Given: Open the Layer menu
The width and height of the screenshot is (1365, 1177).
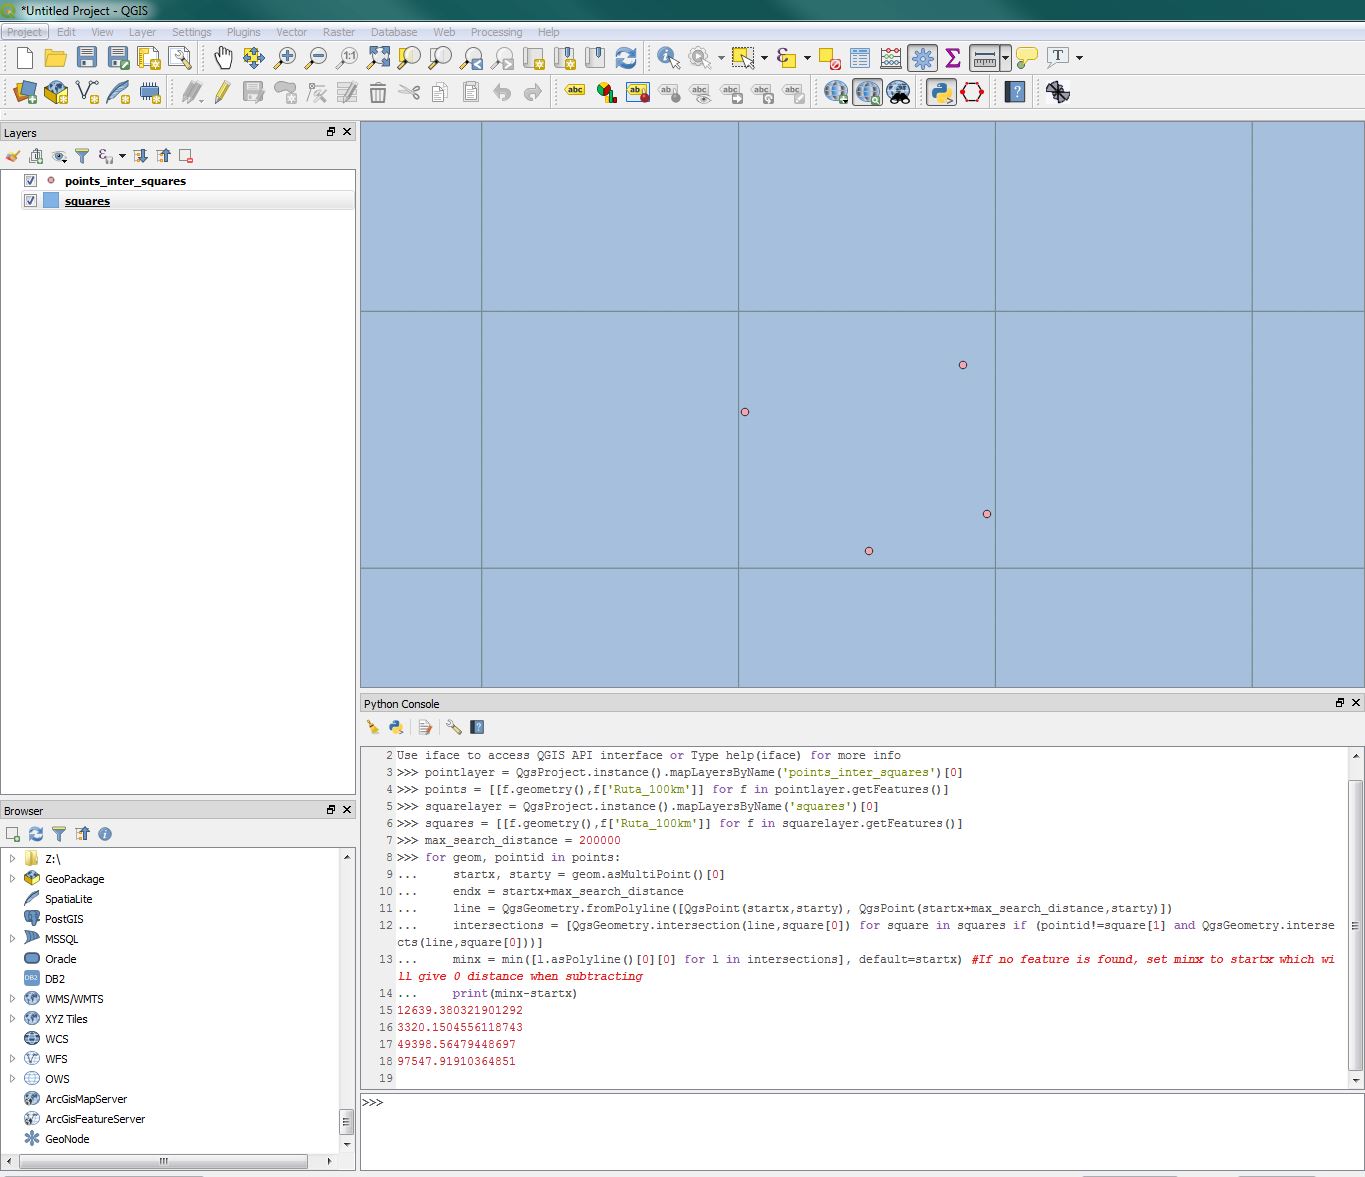Looking at the screenshot, I should [x=142, y=32].
